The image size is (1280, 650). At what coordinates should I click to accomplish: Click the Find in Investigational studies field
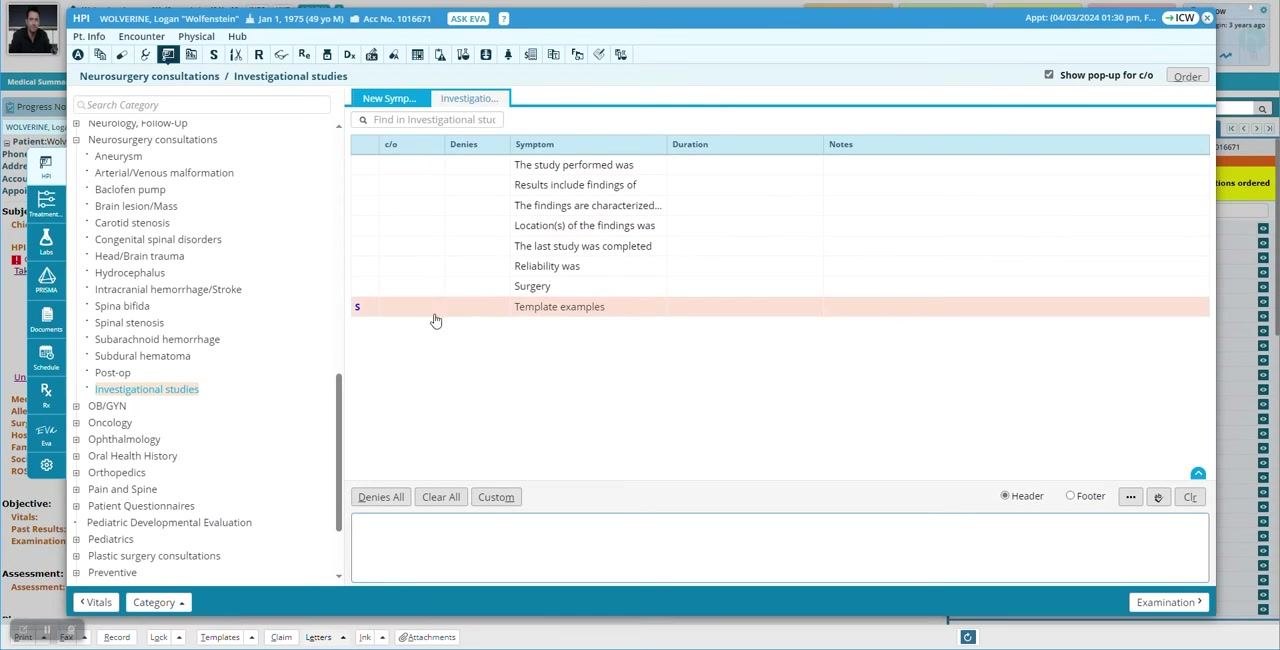pos(427,120)
